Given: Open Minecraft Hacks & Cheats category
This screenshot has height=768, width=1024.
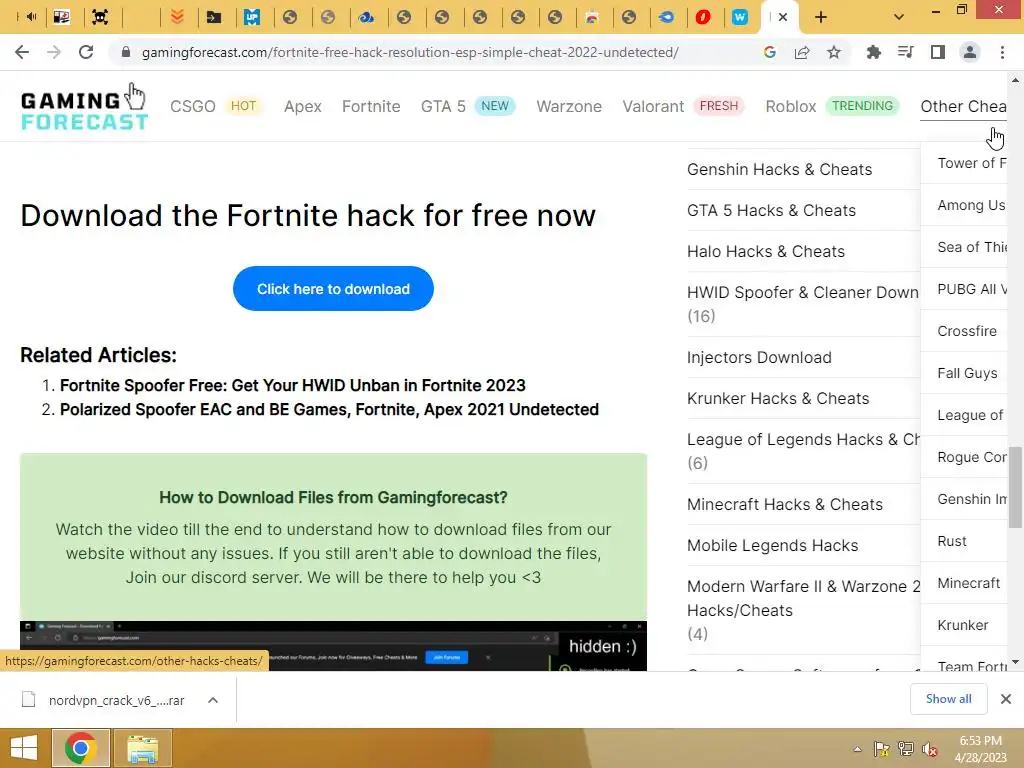Looking at the screenshot, I should tap(784, 504).
